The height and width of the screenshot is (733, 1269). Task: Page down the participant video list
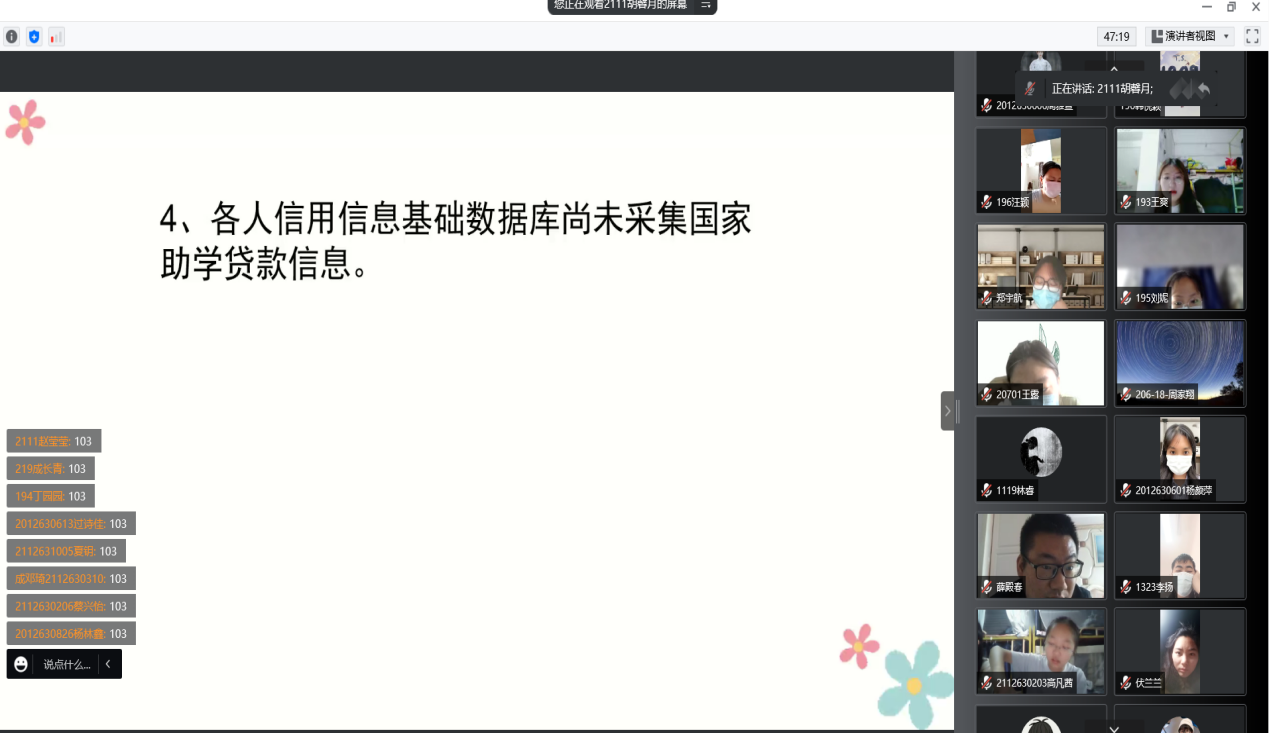(x=1114, y=728)
